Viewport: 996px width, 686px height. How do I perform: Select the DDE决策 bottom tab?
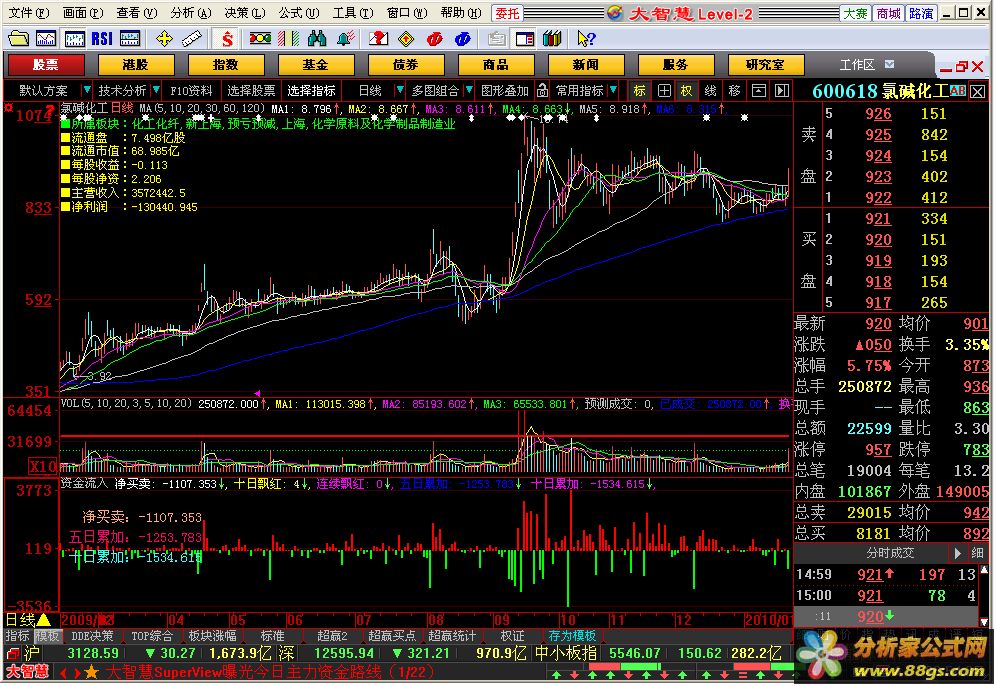click(x=92, y=636)
